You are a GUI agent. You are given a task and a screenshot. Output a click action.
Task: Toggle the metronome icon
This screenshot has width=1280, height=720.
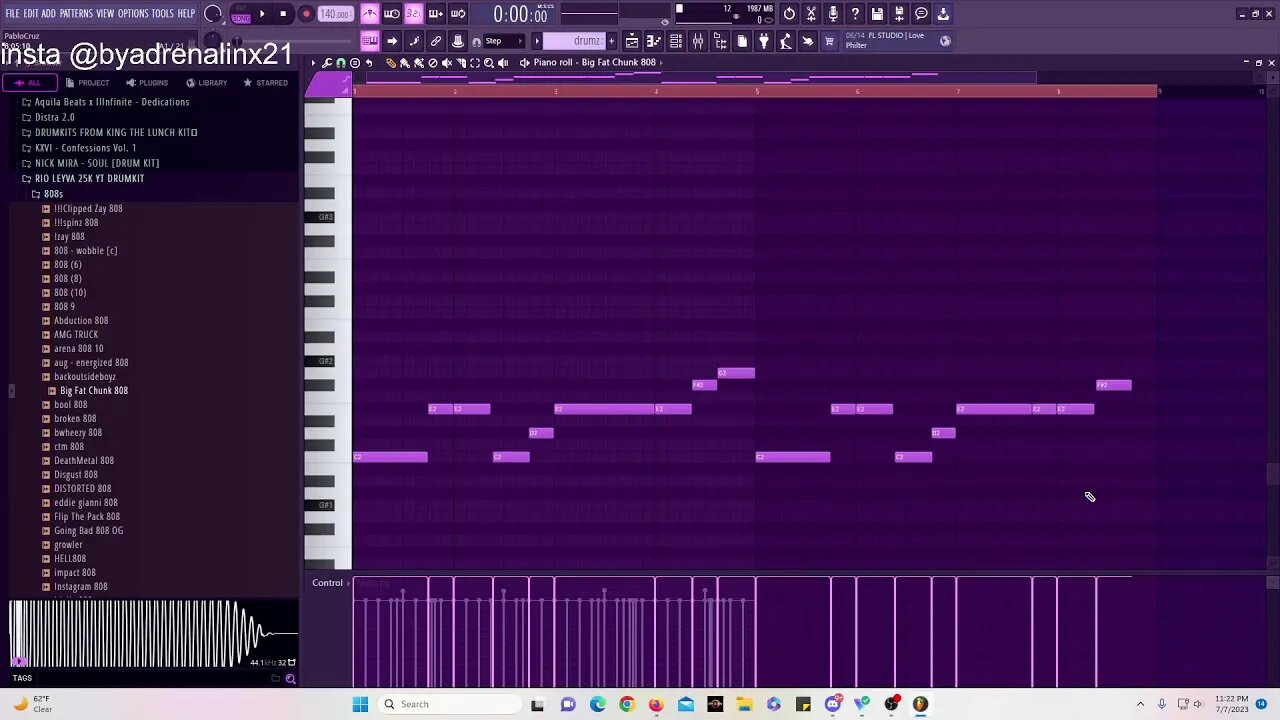point(370,14)
